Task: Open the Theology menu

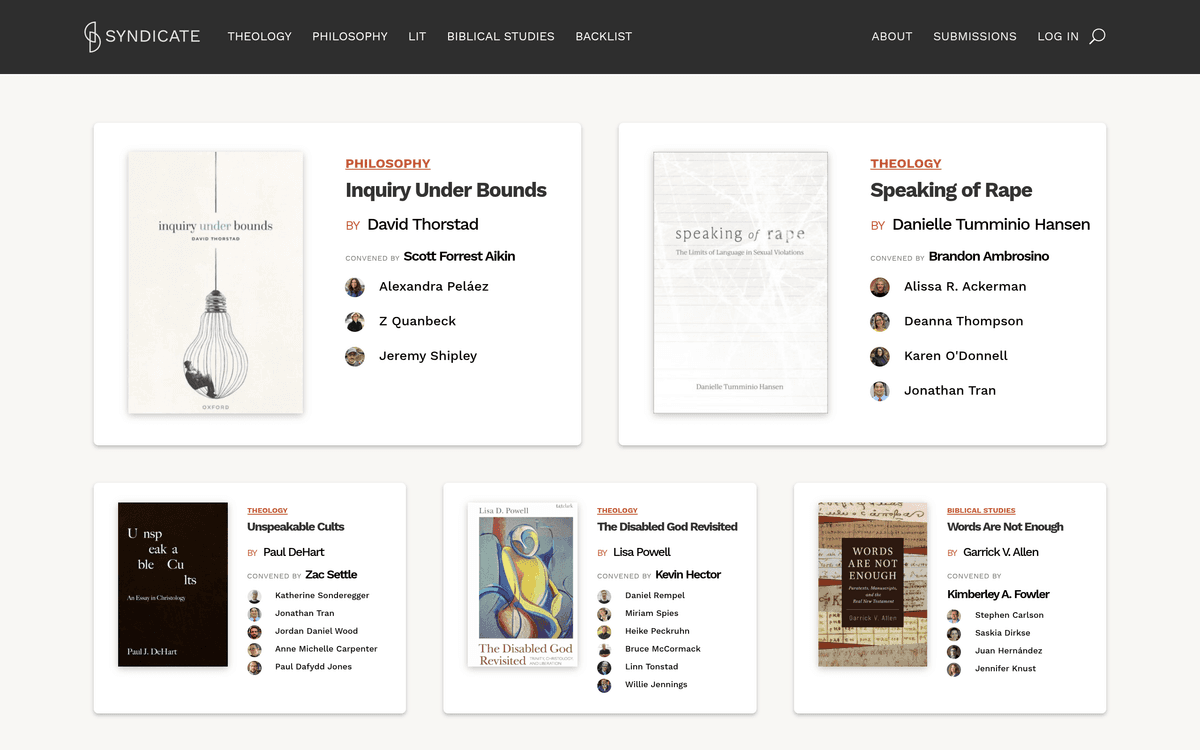Action: (x=260, y=36)
